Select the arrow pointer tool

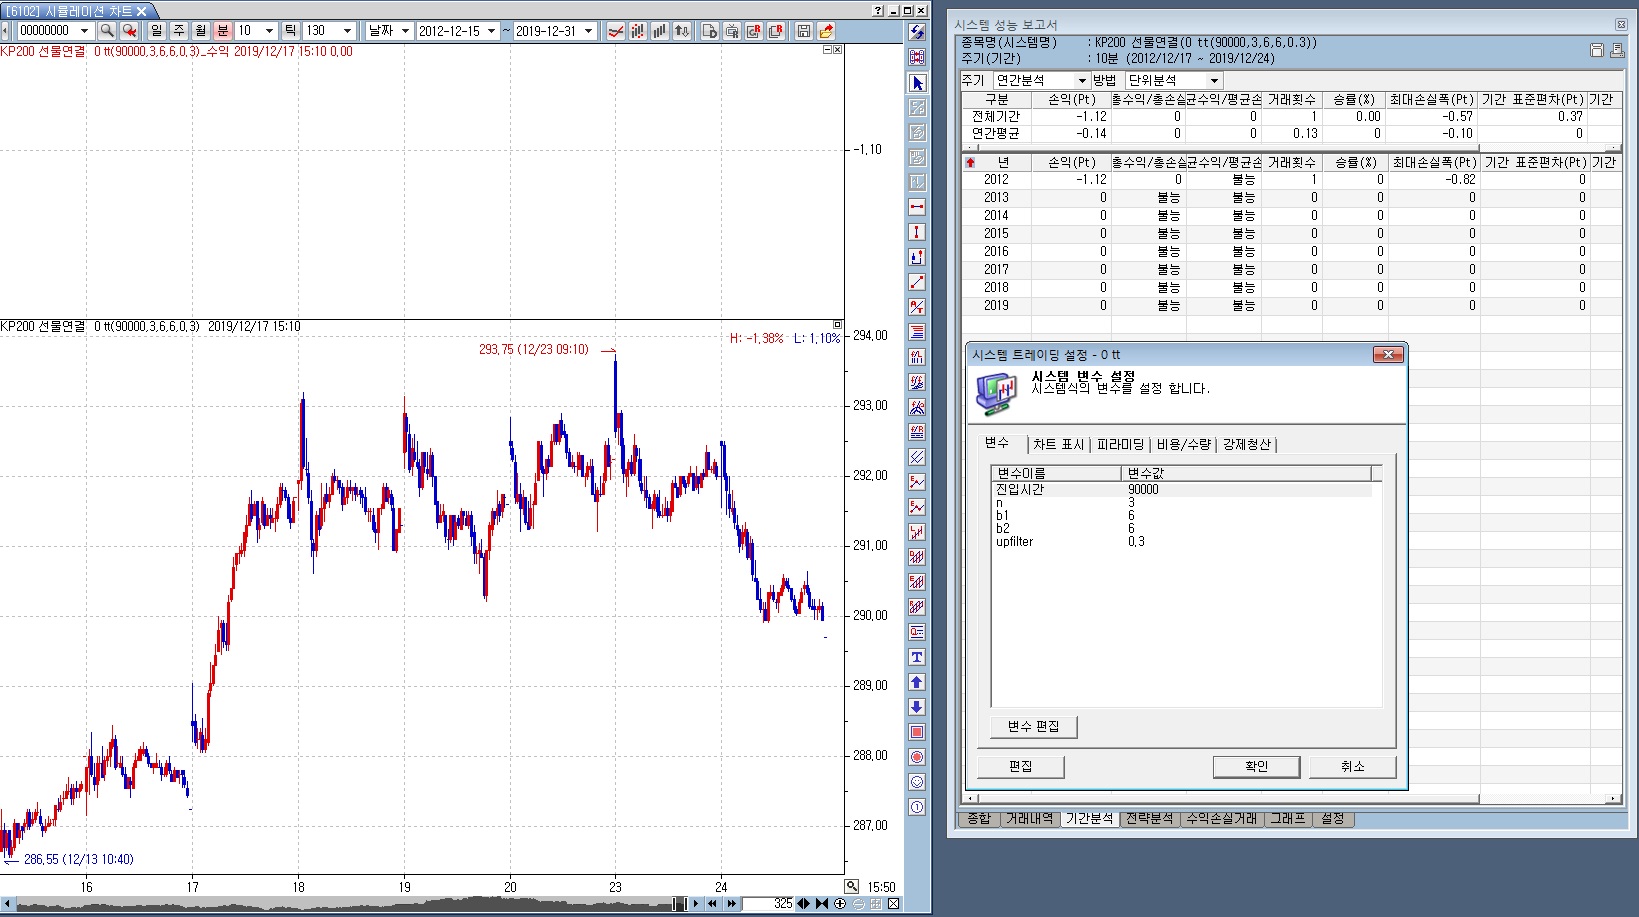pyautogui.click(x=917, y=83)
